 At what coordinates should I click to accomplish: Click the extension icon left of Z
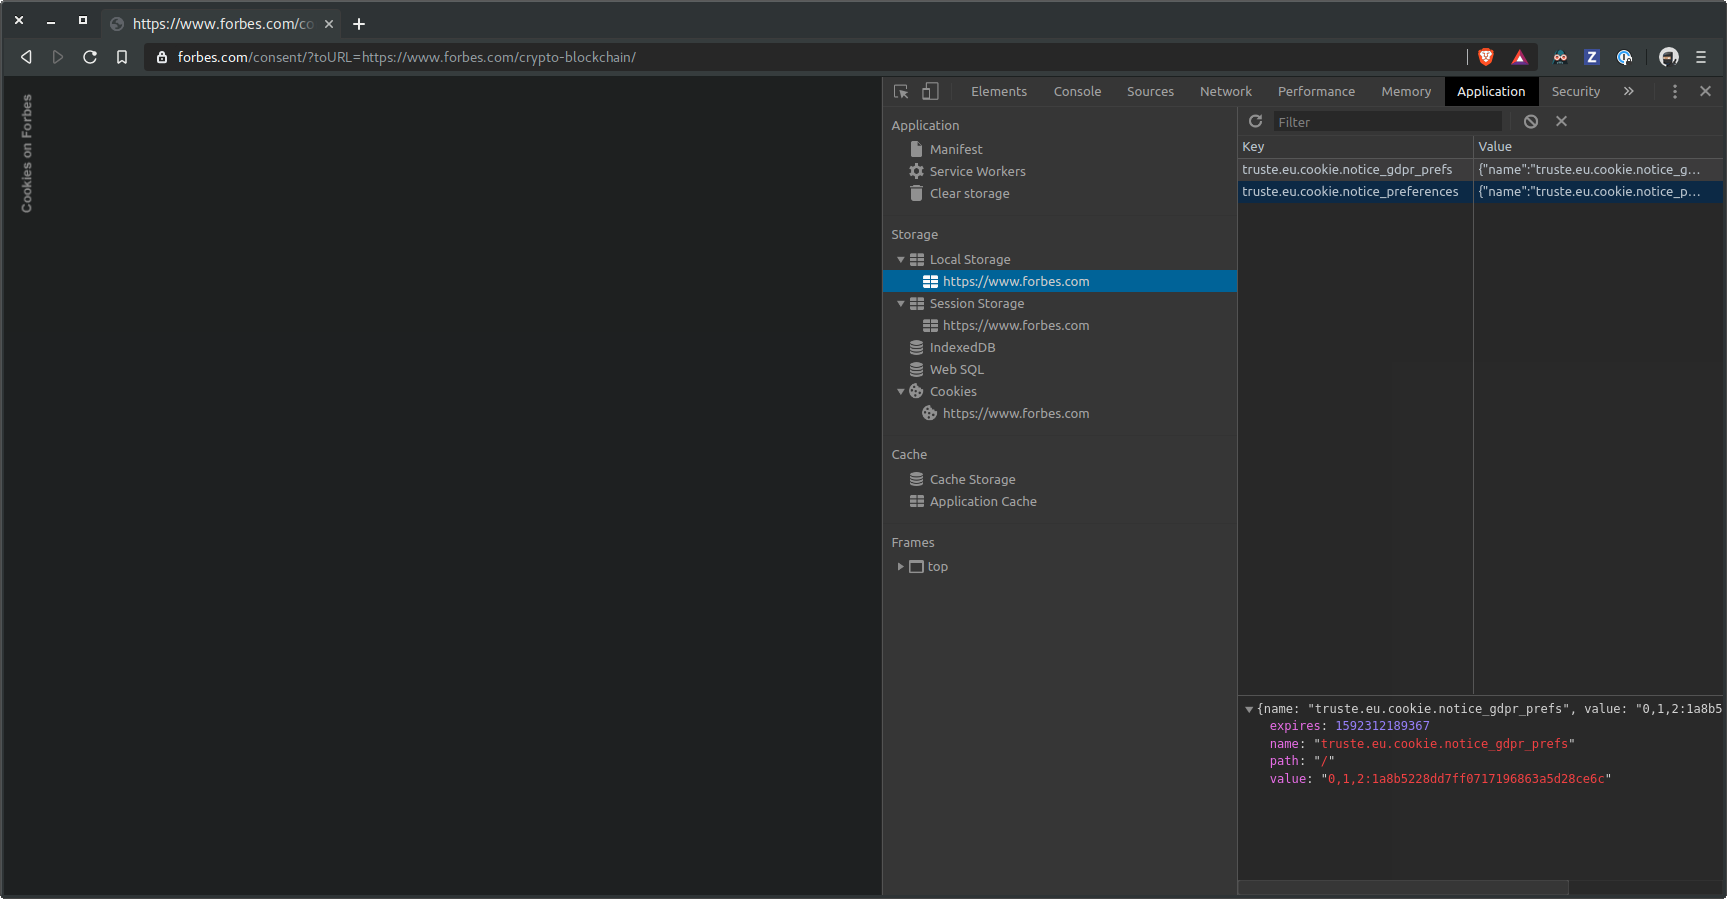(x=1560, y=57)
